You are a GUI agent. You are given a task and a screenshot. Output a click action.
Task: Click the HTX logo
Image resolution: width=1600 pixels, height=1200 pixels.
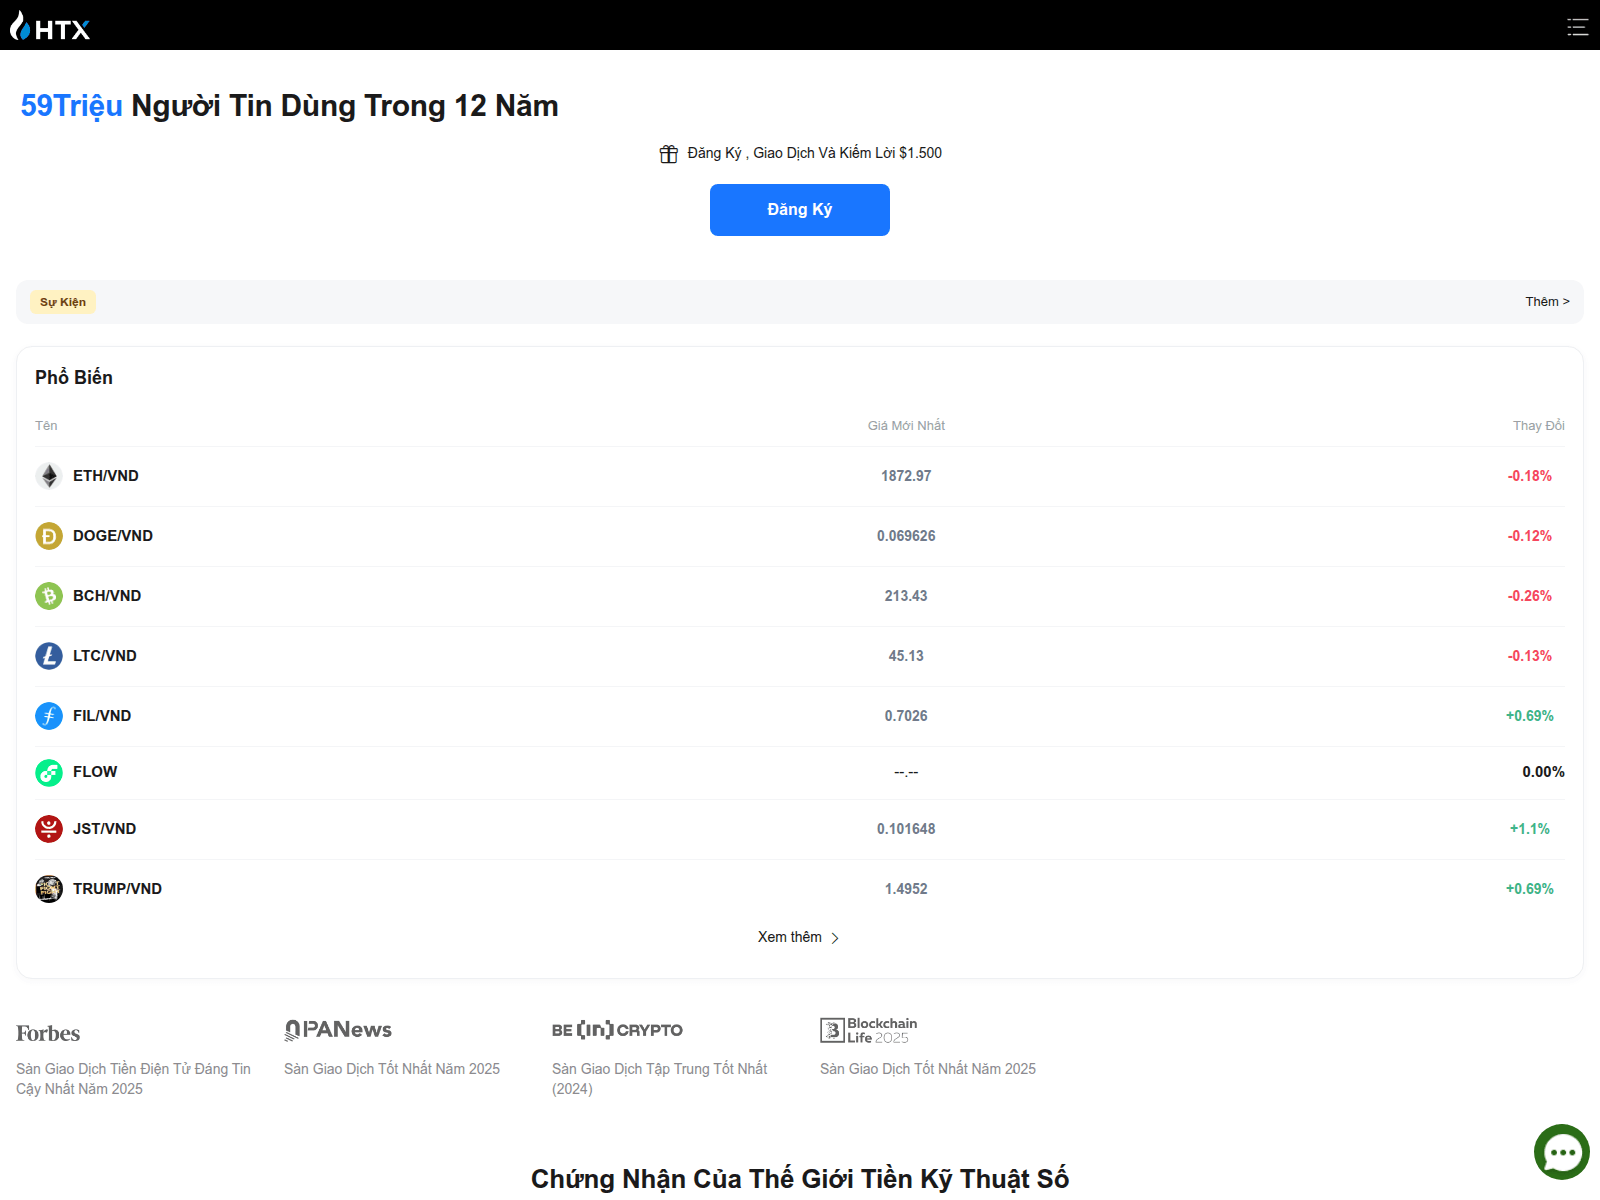(x=50, y=26)
